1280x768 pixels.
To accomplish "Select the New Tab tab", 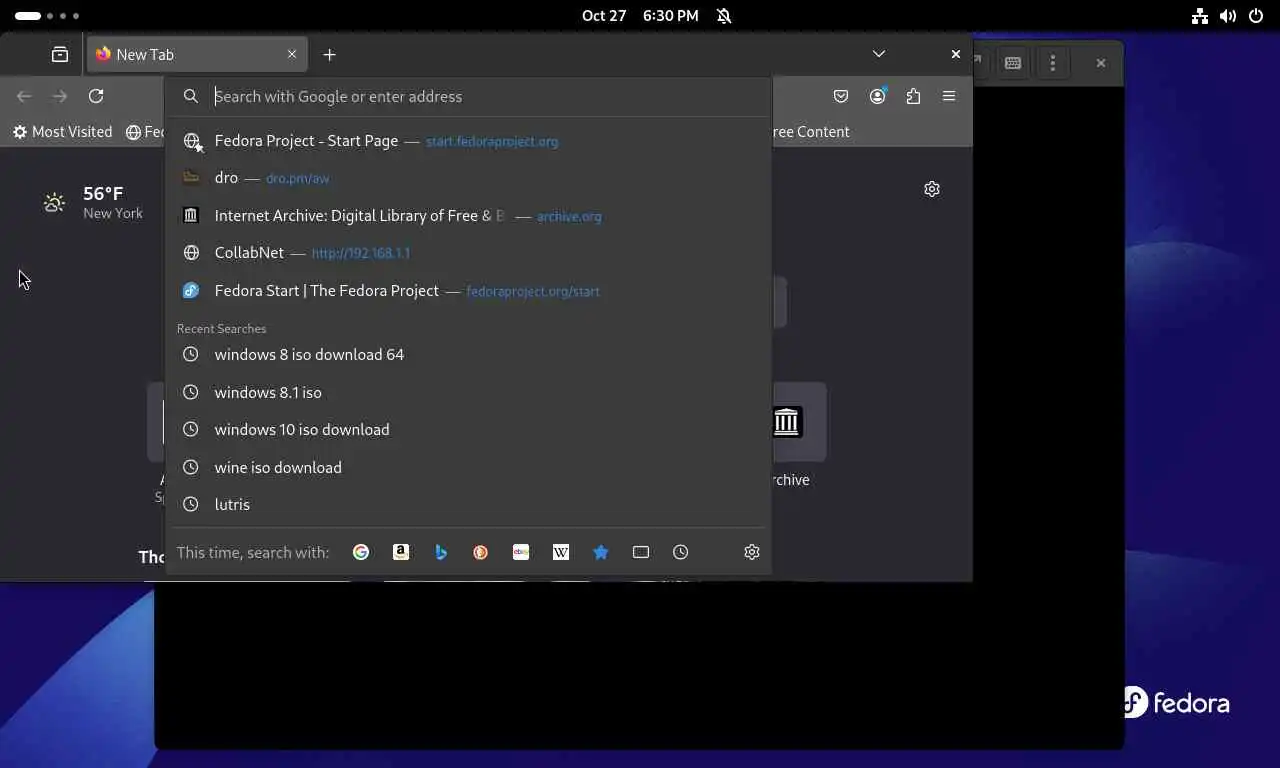I will click(x=198, y=55).
